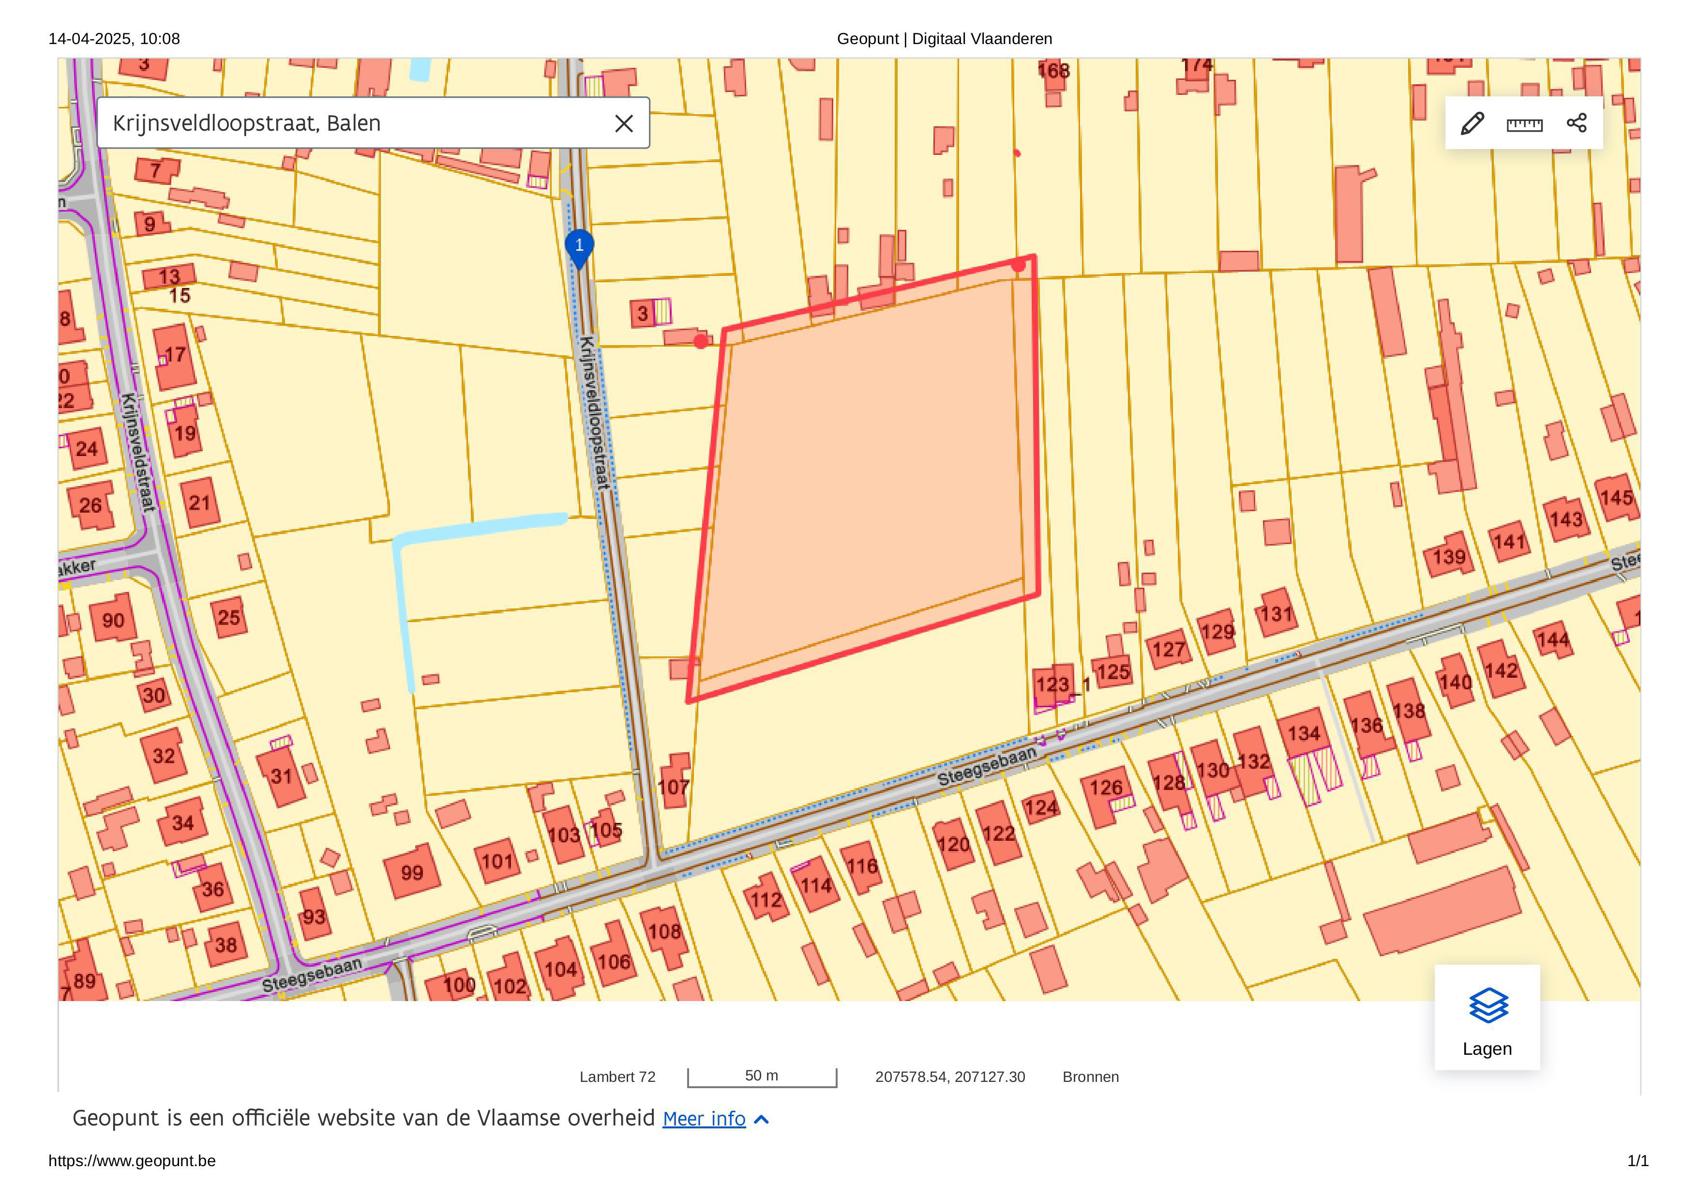Open the ruler measure tool
This screenshot has height=1200, width=1698.
[1524, 124]
